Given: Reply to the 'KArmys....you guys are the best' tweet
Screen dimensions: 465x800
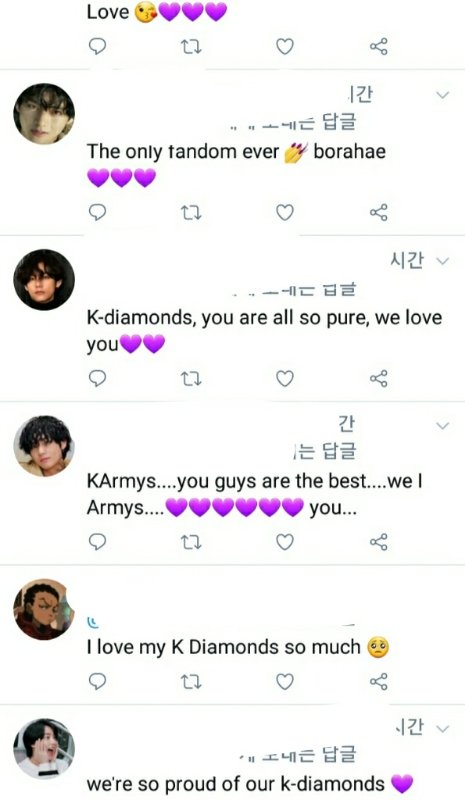Looking at the screenshot, I should 97,541.
